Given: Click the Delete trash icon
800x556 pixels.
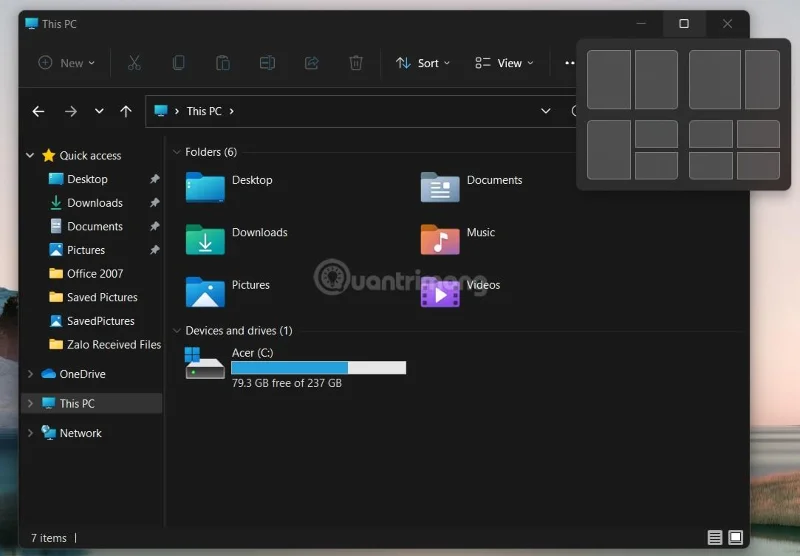Looking at the screenshot, I should pos(356,63).
